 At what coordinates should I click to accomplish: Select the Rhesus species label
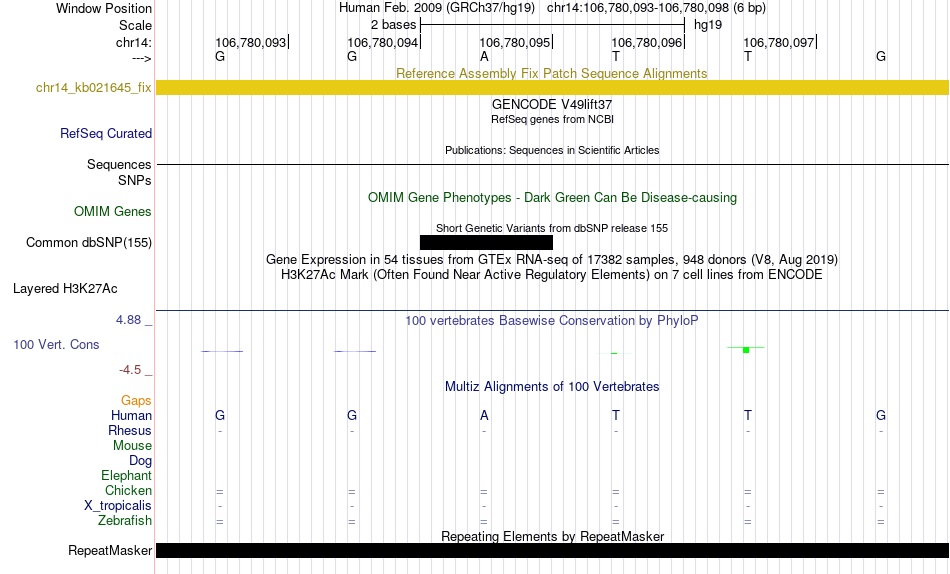(130, 430)
